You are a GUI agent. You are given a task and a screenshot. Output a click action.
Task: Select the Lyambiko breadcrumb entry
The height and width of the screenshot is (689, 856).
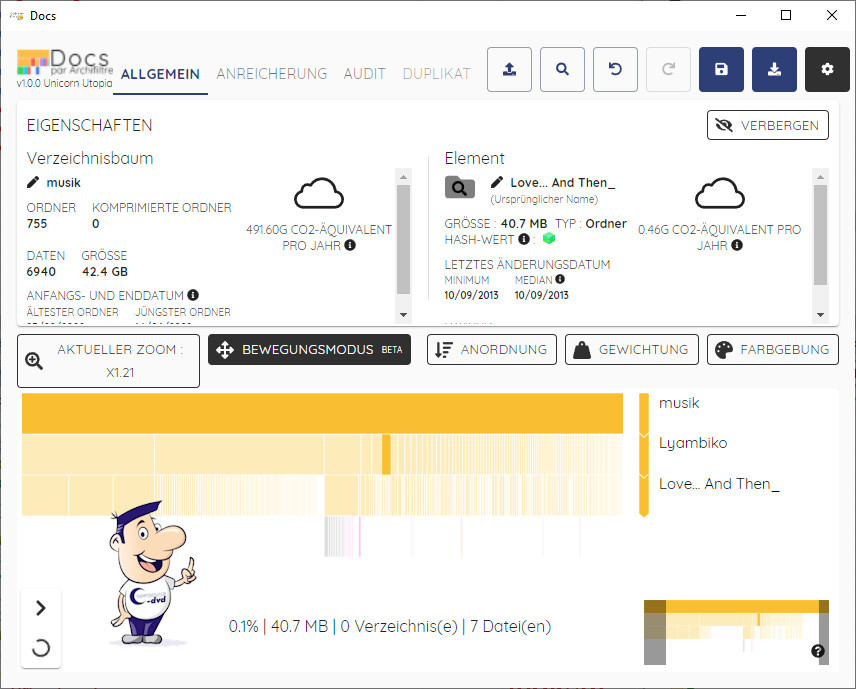692,443
